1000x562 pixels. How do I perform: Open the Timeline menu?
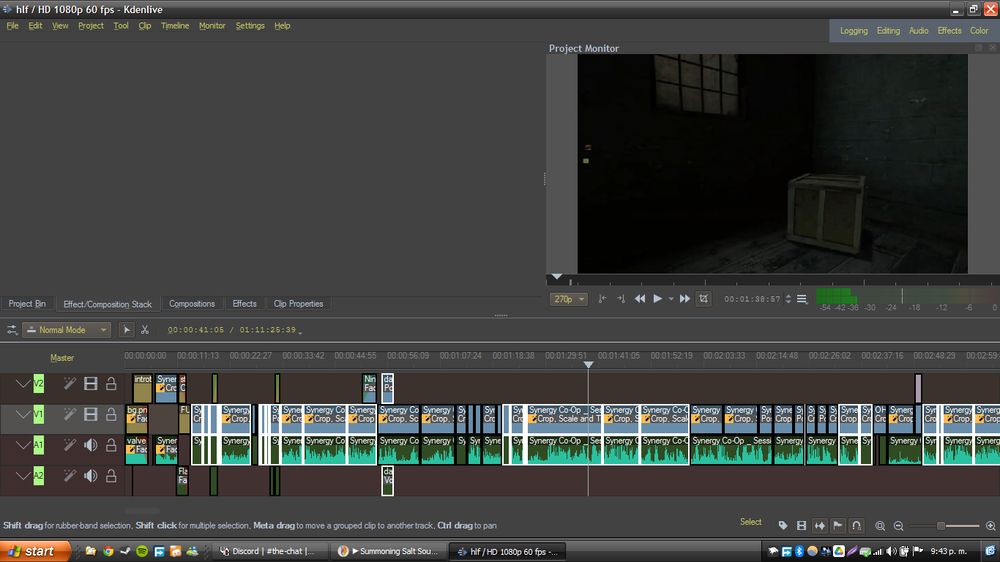pyautogui.click(x=175, y=26)
